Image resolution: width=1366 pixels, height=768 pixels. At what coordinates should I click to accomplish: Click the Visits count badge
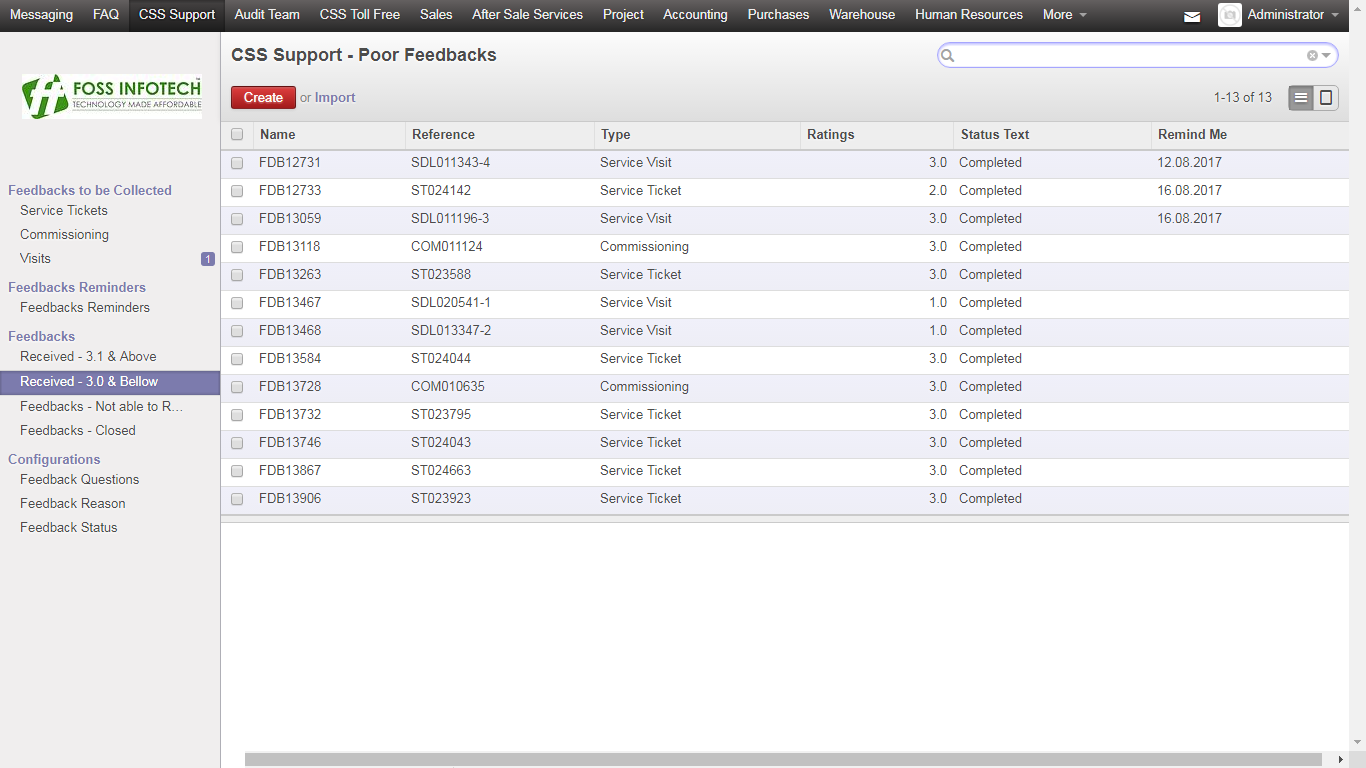coord(208,259)
